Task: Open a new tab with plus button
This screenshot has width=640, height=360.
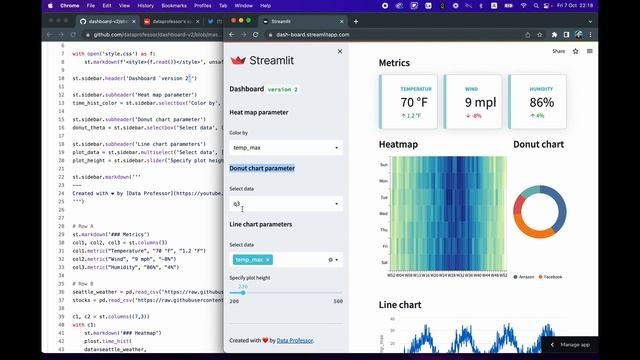Action: coord(356,21)
